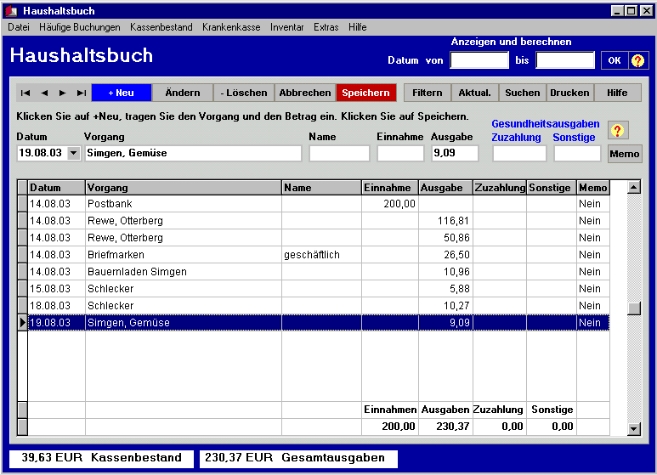Screen dimensions: 657x475
Task: Open the Extras menu
Action: [x=325, y=26]
